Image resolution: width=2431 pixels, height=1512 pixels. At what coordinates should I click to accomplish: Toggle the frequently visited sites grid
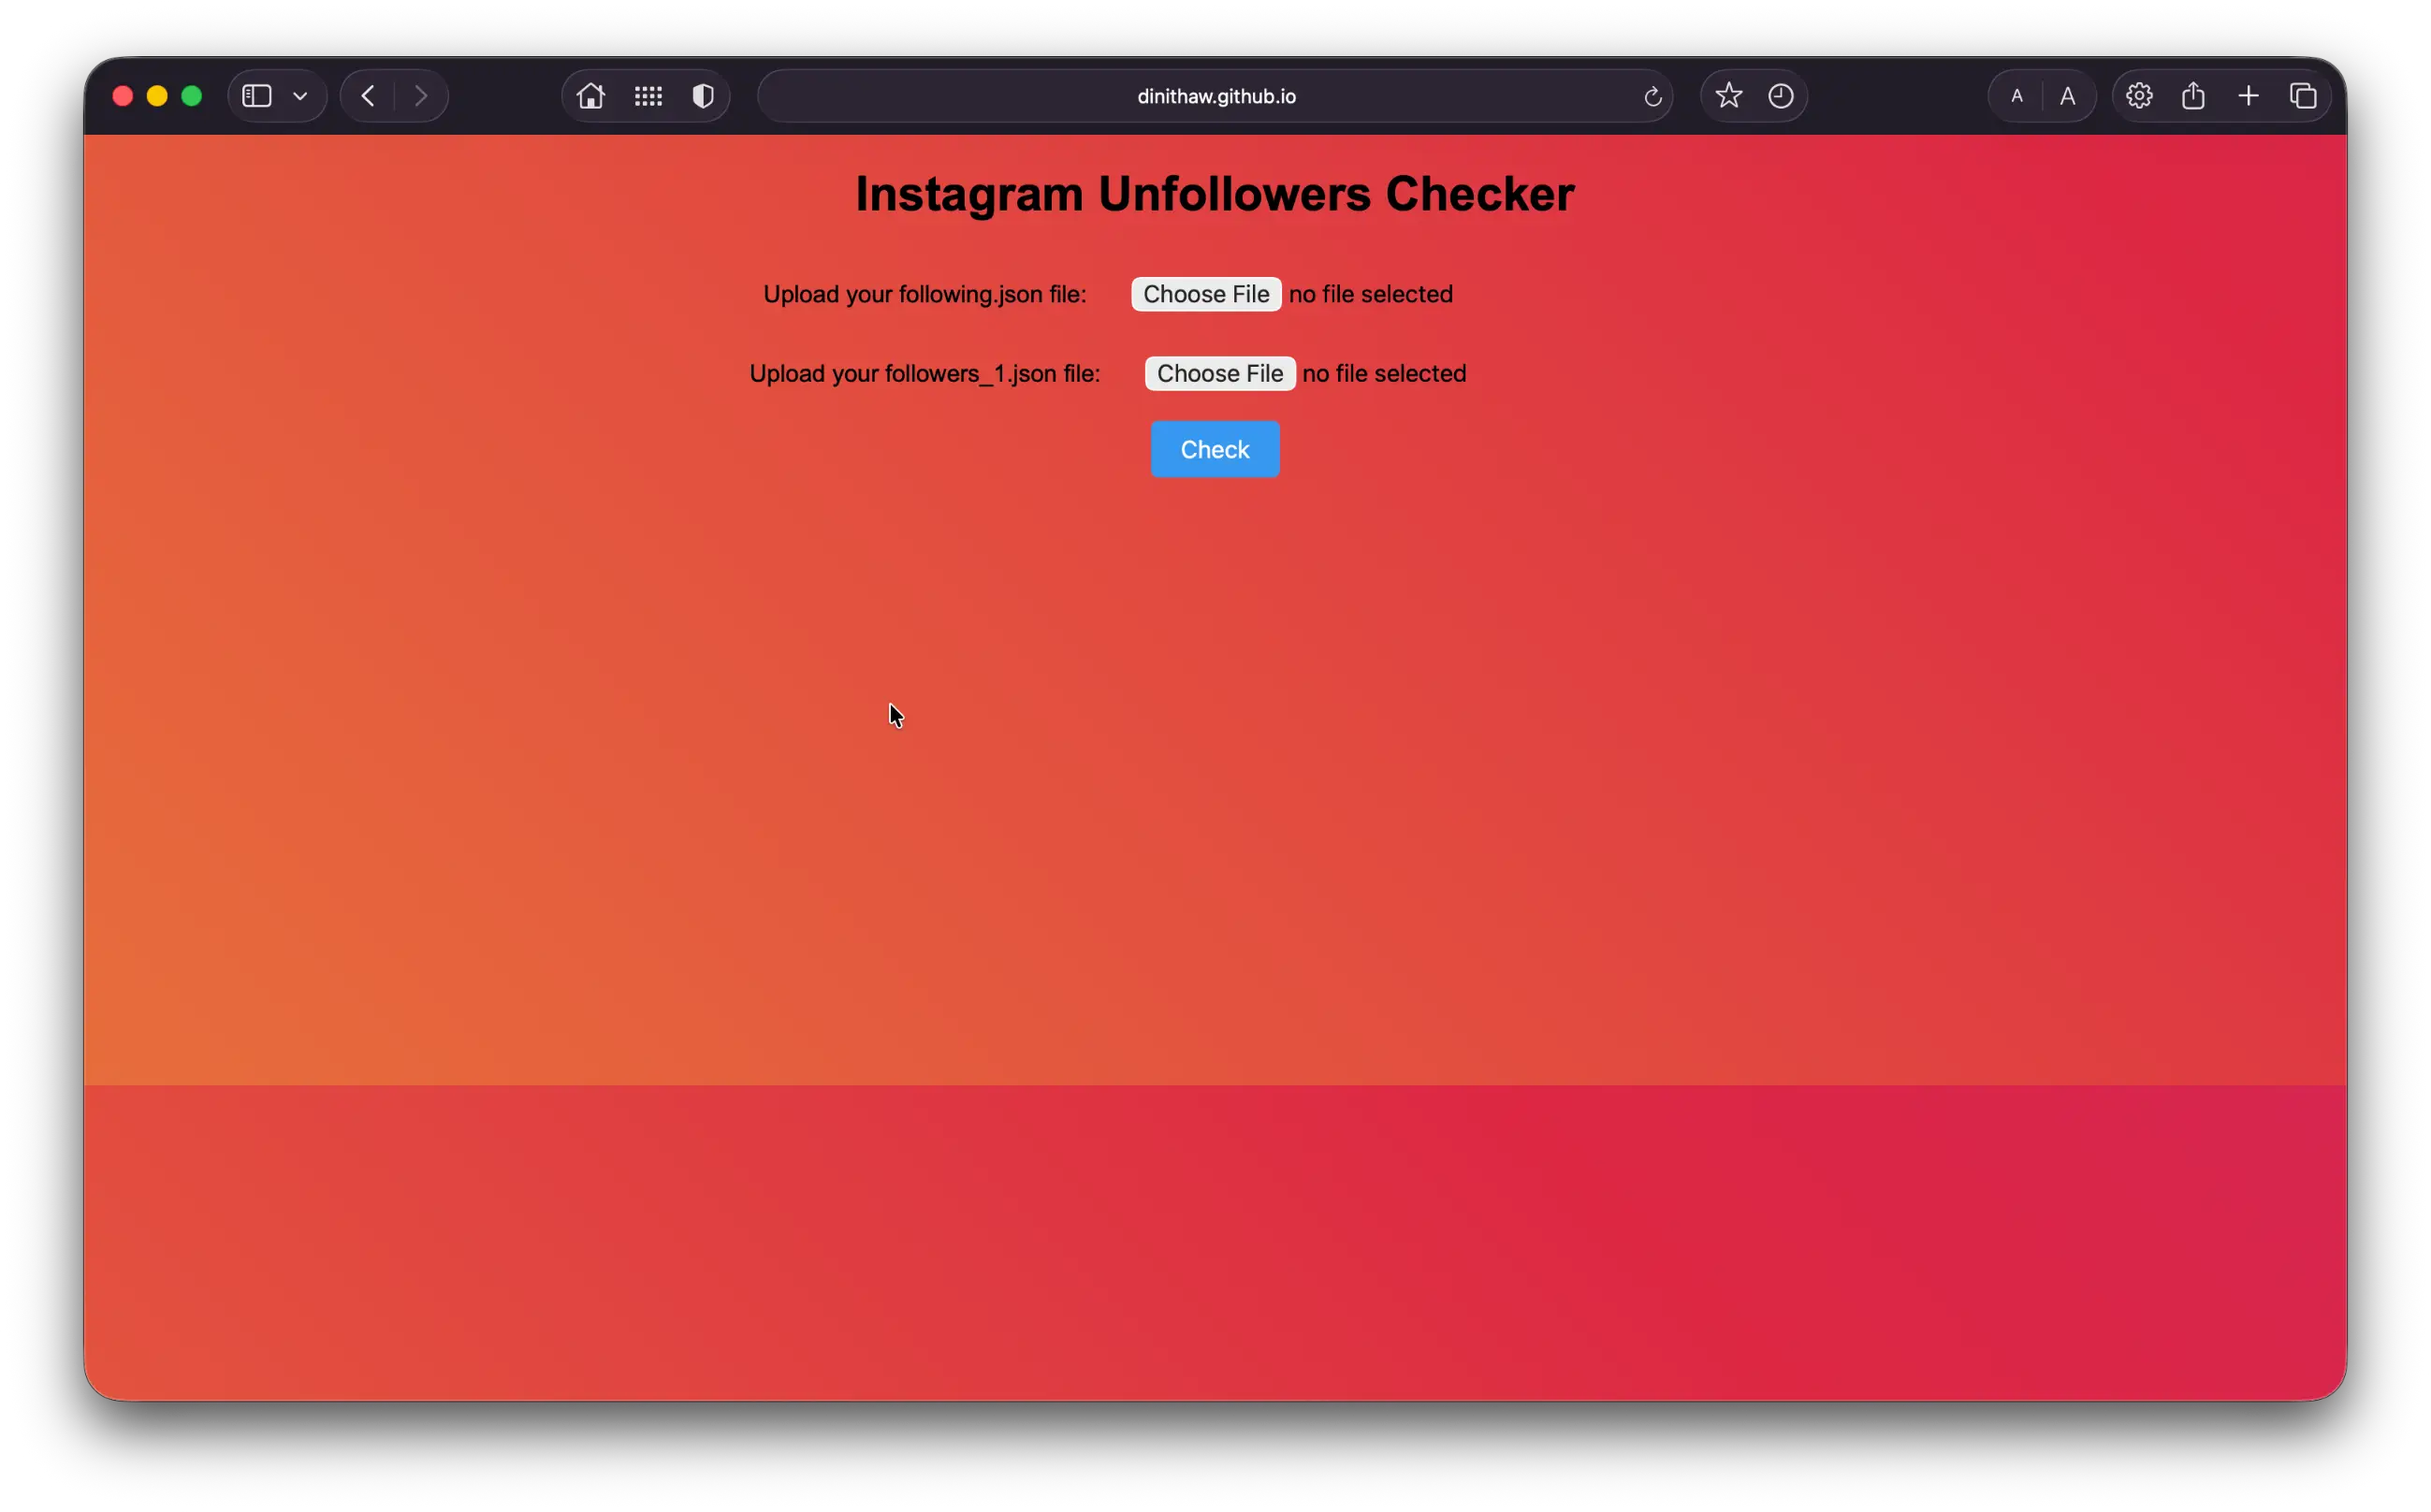647,95
